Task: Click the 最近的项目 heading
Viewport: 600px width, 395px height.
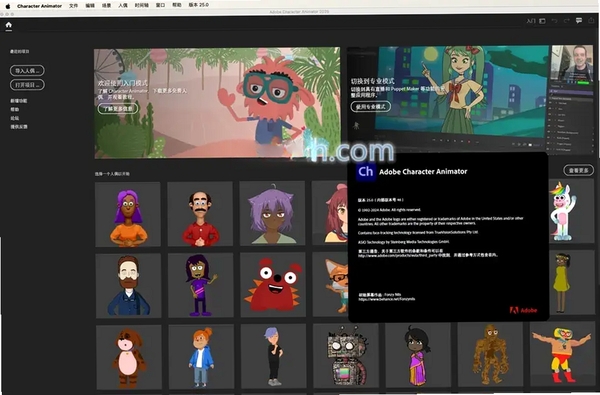Action: (x=20, y=51)
